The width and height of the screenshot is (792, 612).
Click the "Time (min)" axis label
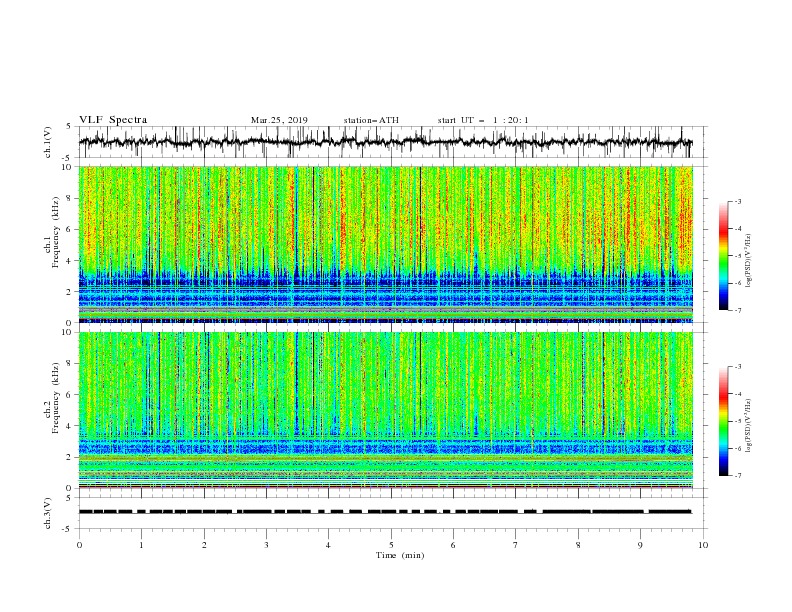[x=400, y=555]
